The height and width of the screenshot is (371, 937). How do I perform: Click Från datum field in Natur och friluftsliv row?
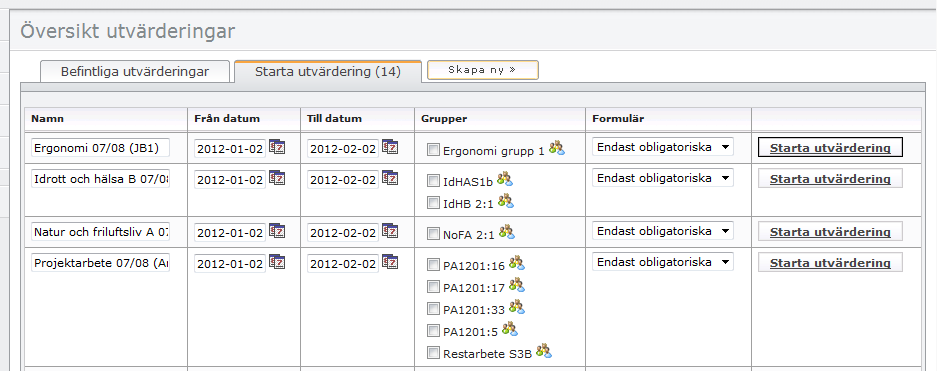tap(230, 232)
